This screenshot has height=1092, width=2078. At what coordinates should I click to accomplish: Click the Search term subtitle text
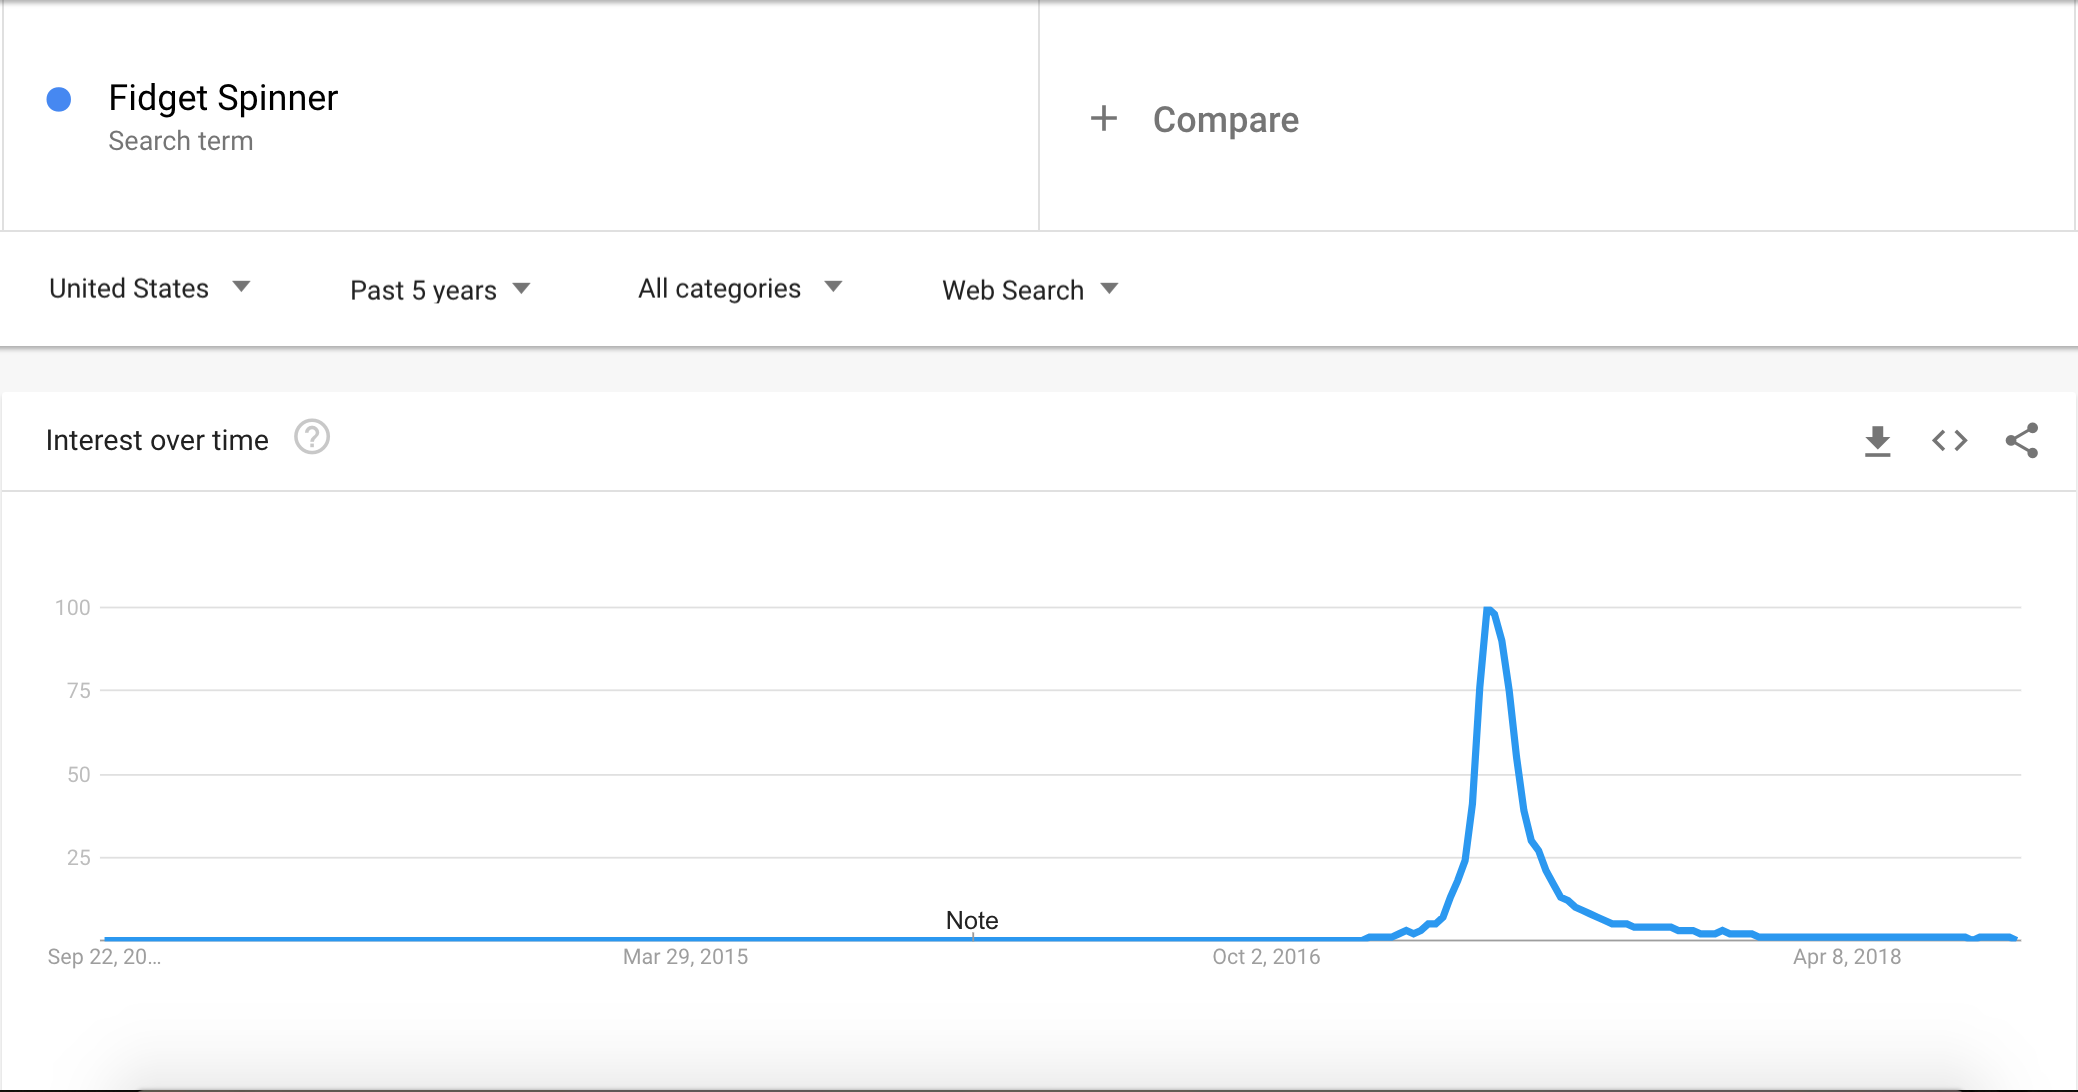pos(181,141)
